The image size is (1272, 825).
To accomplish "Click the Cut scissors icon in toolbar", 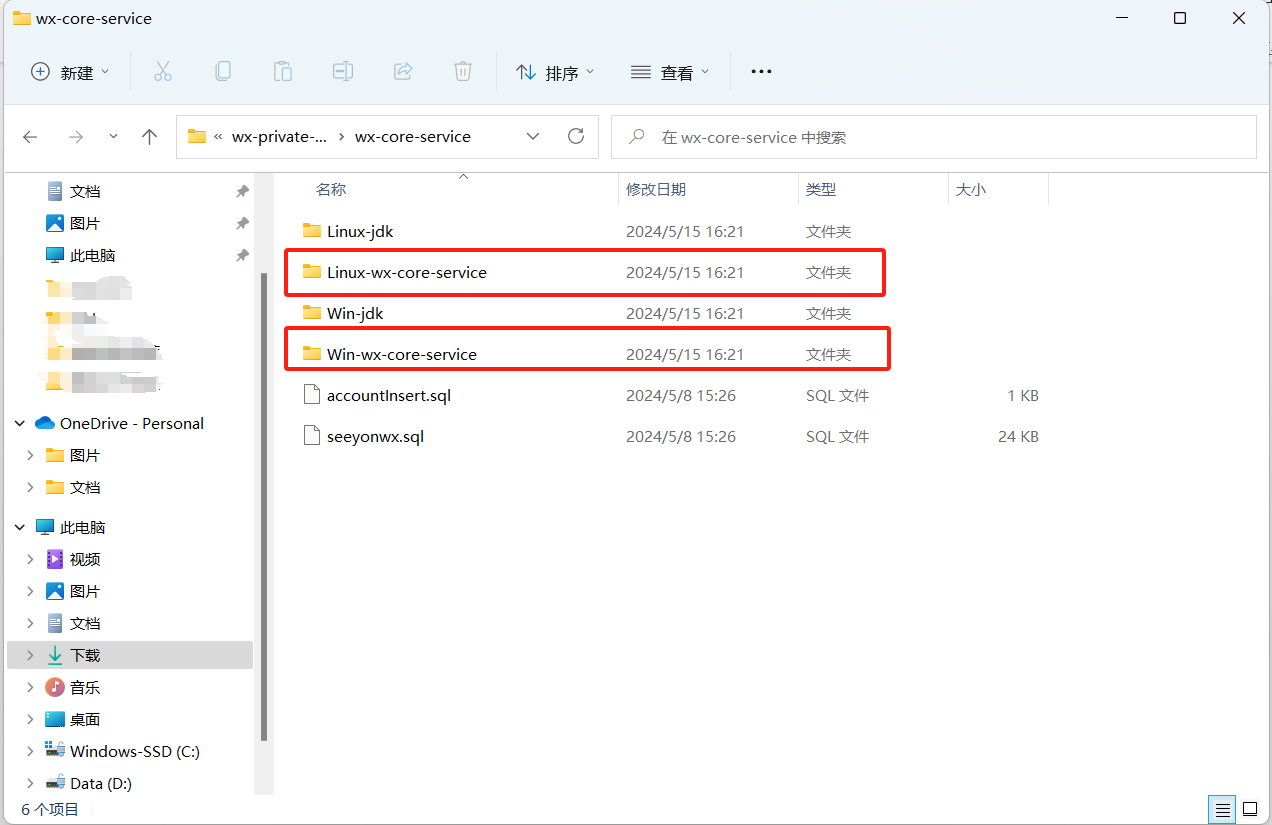I will [x=163, y=71].
